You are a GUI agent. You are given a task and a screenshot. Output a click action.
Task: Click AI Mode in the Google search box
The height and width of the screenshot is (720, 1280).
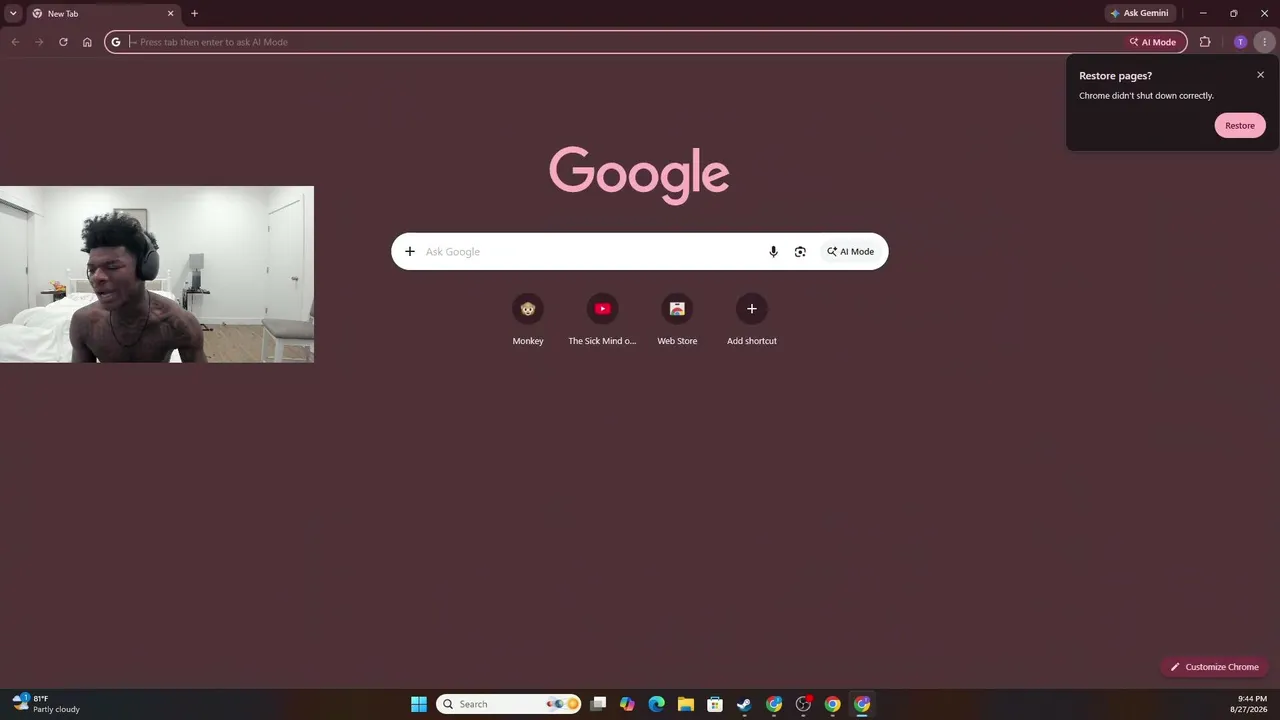850,251
